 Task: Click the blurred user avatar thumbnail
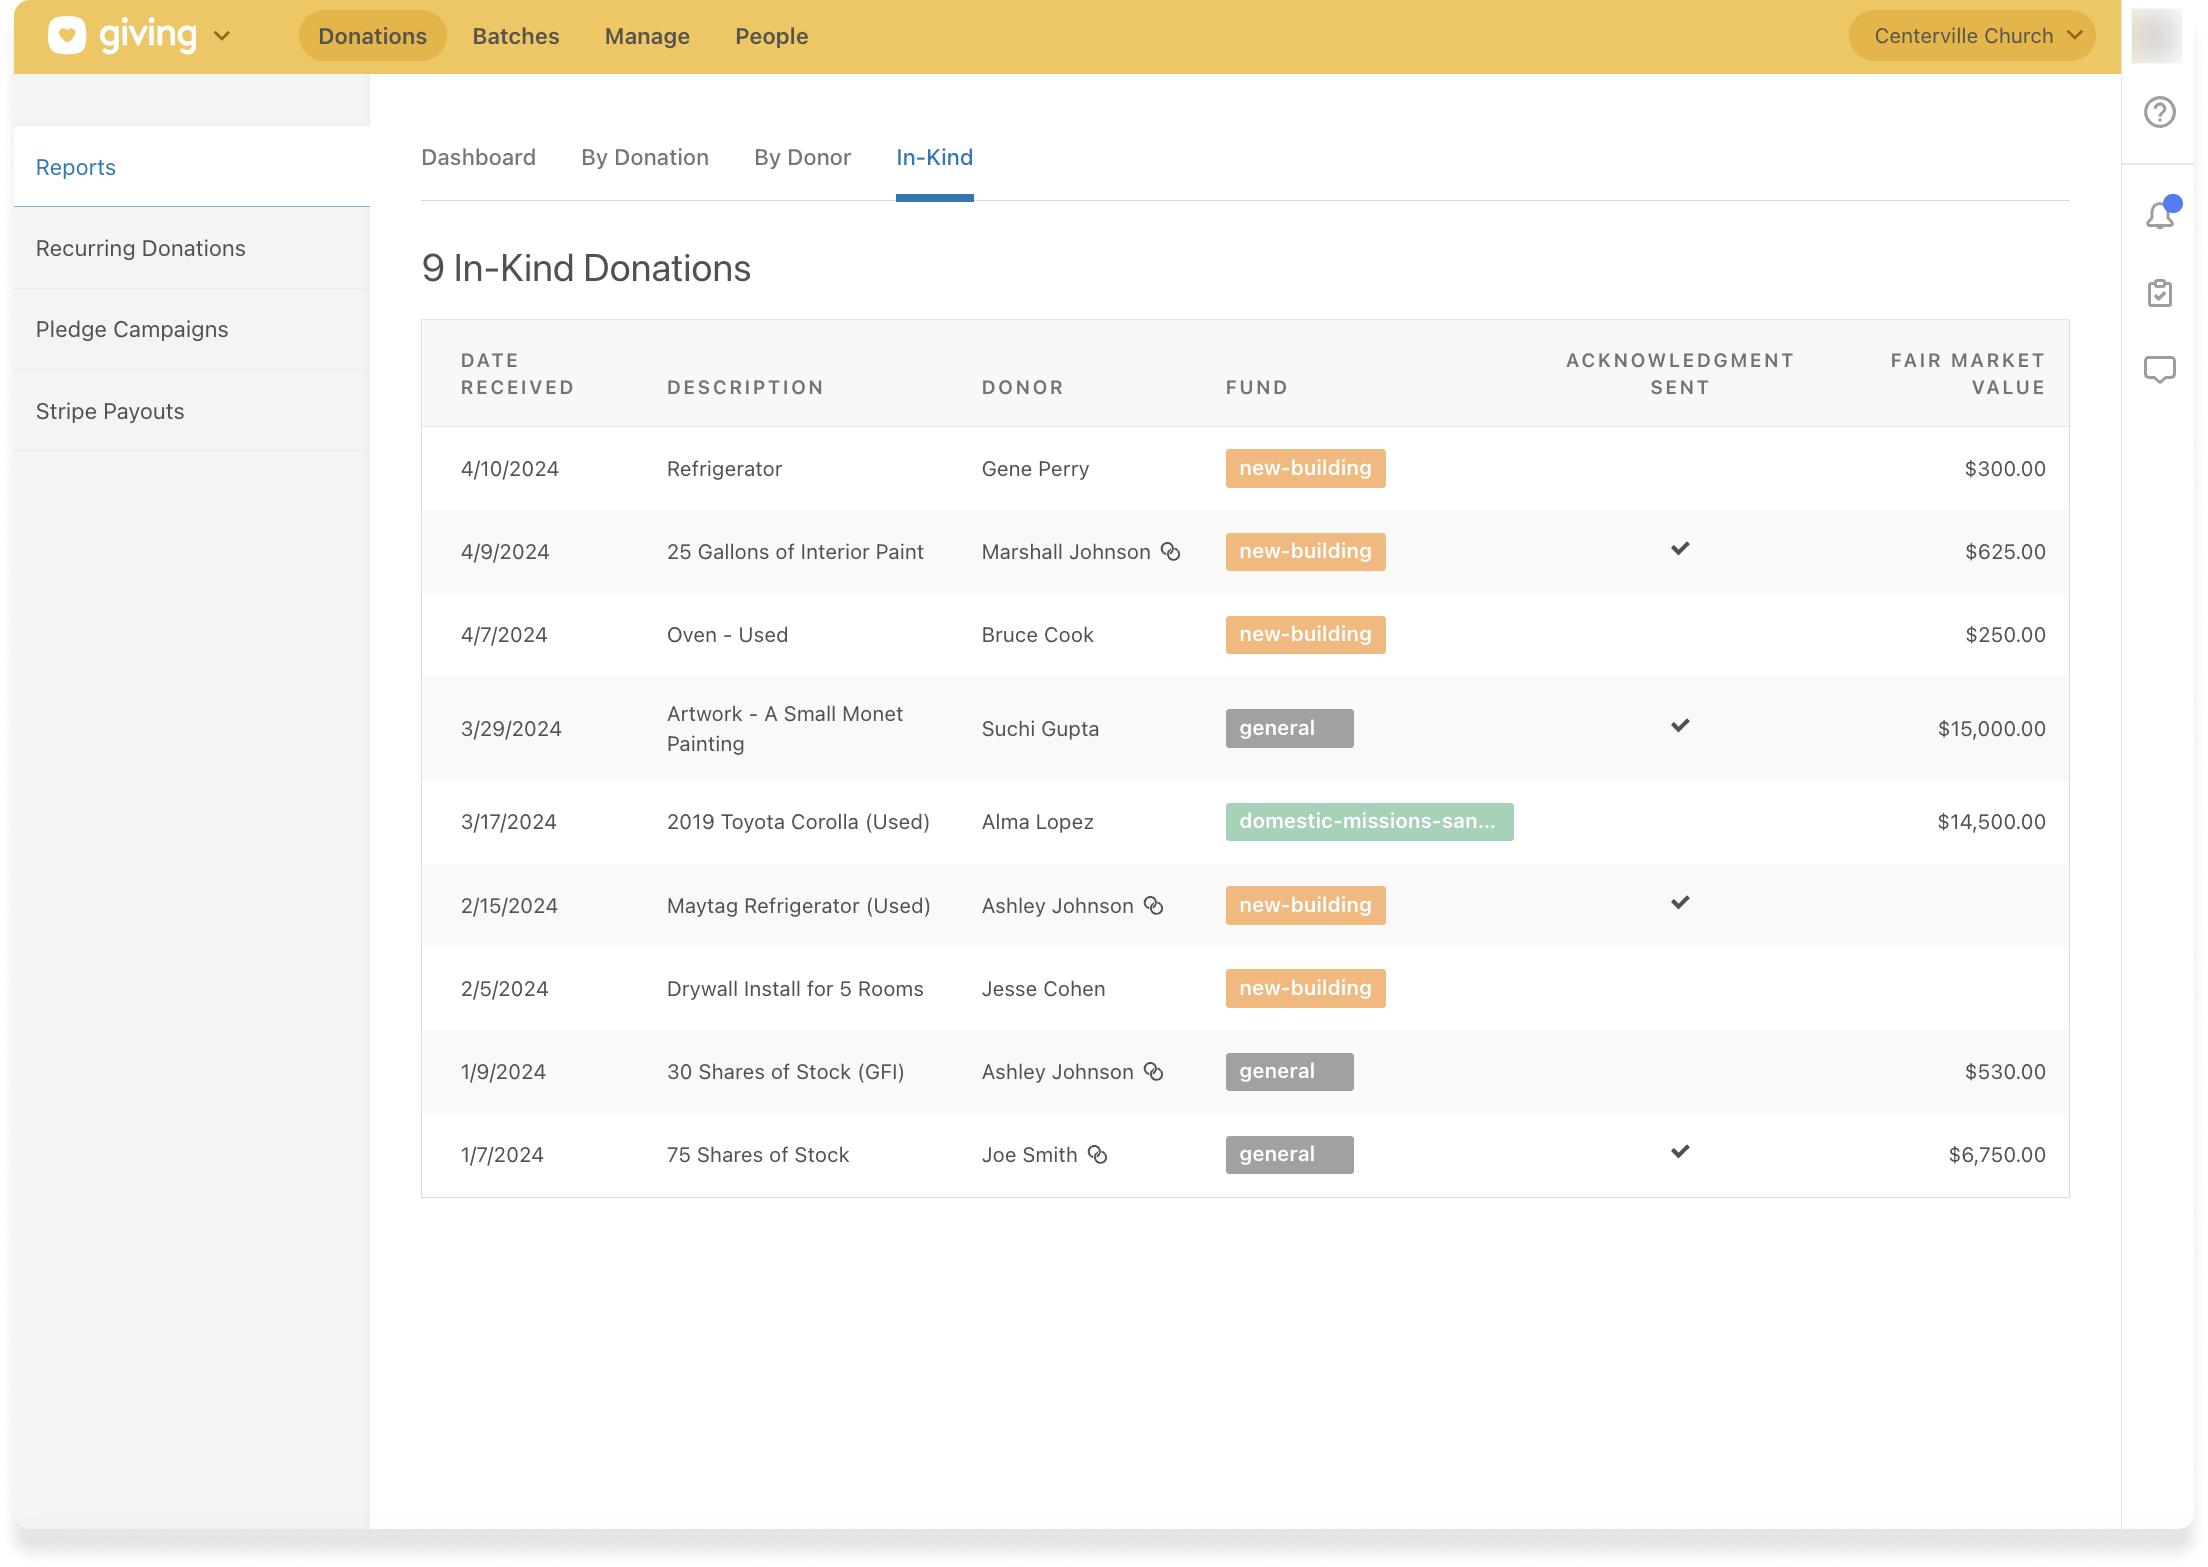click(x=2156, y=36)
